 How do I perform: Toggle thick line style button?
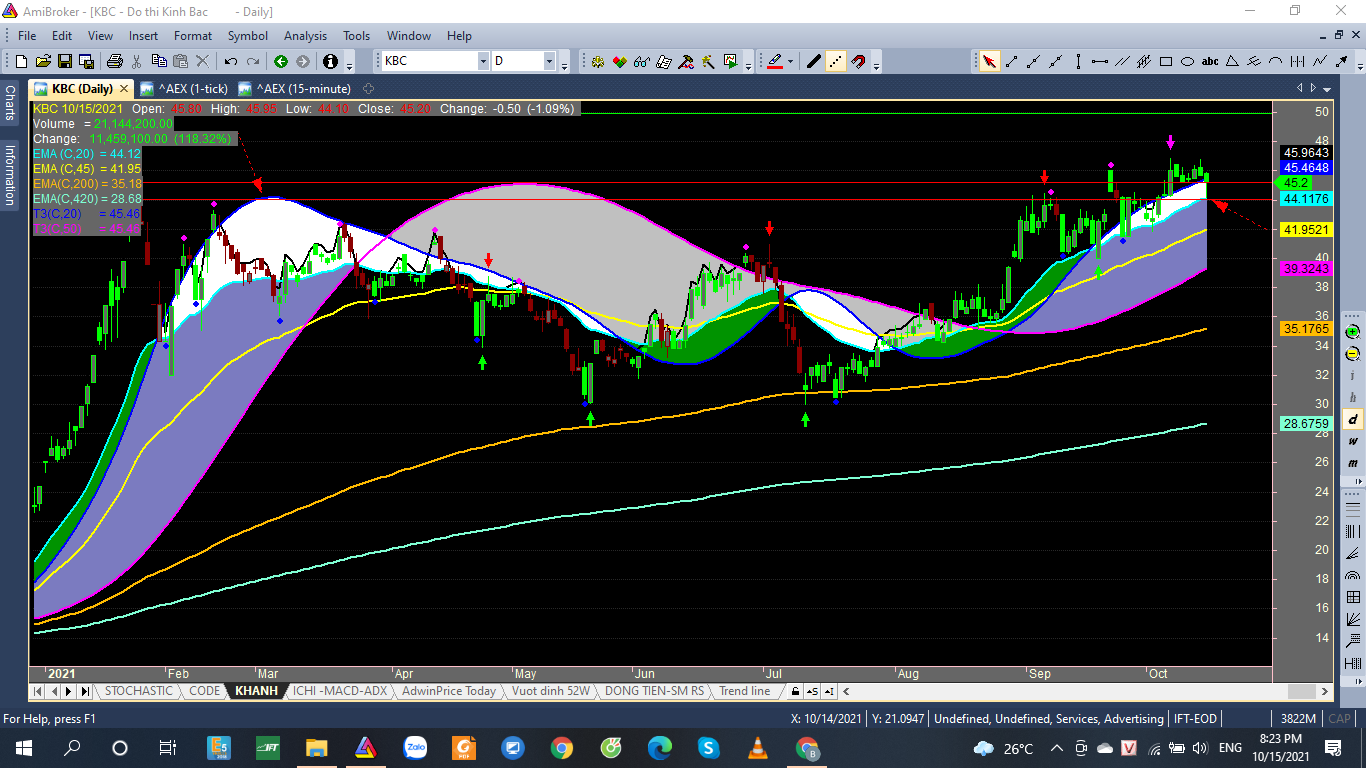pyautogui.click(x=814, y=61)
